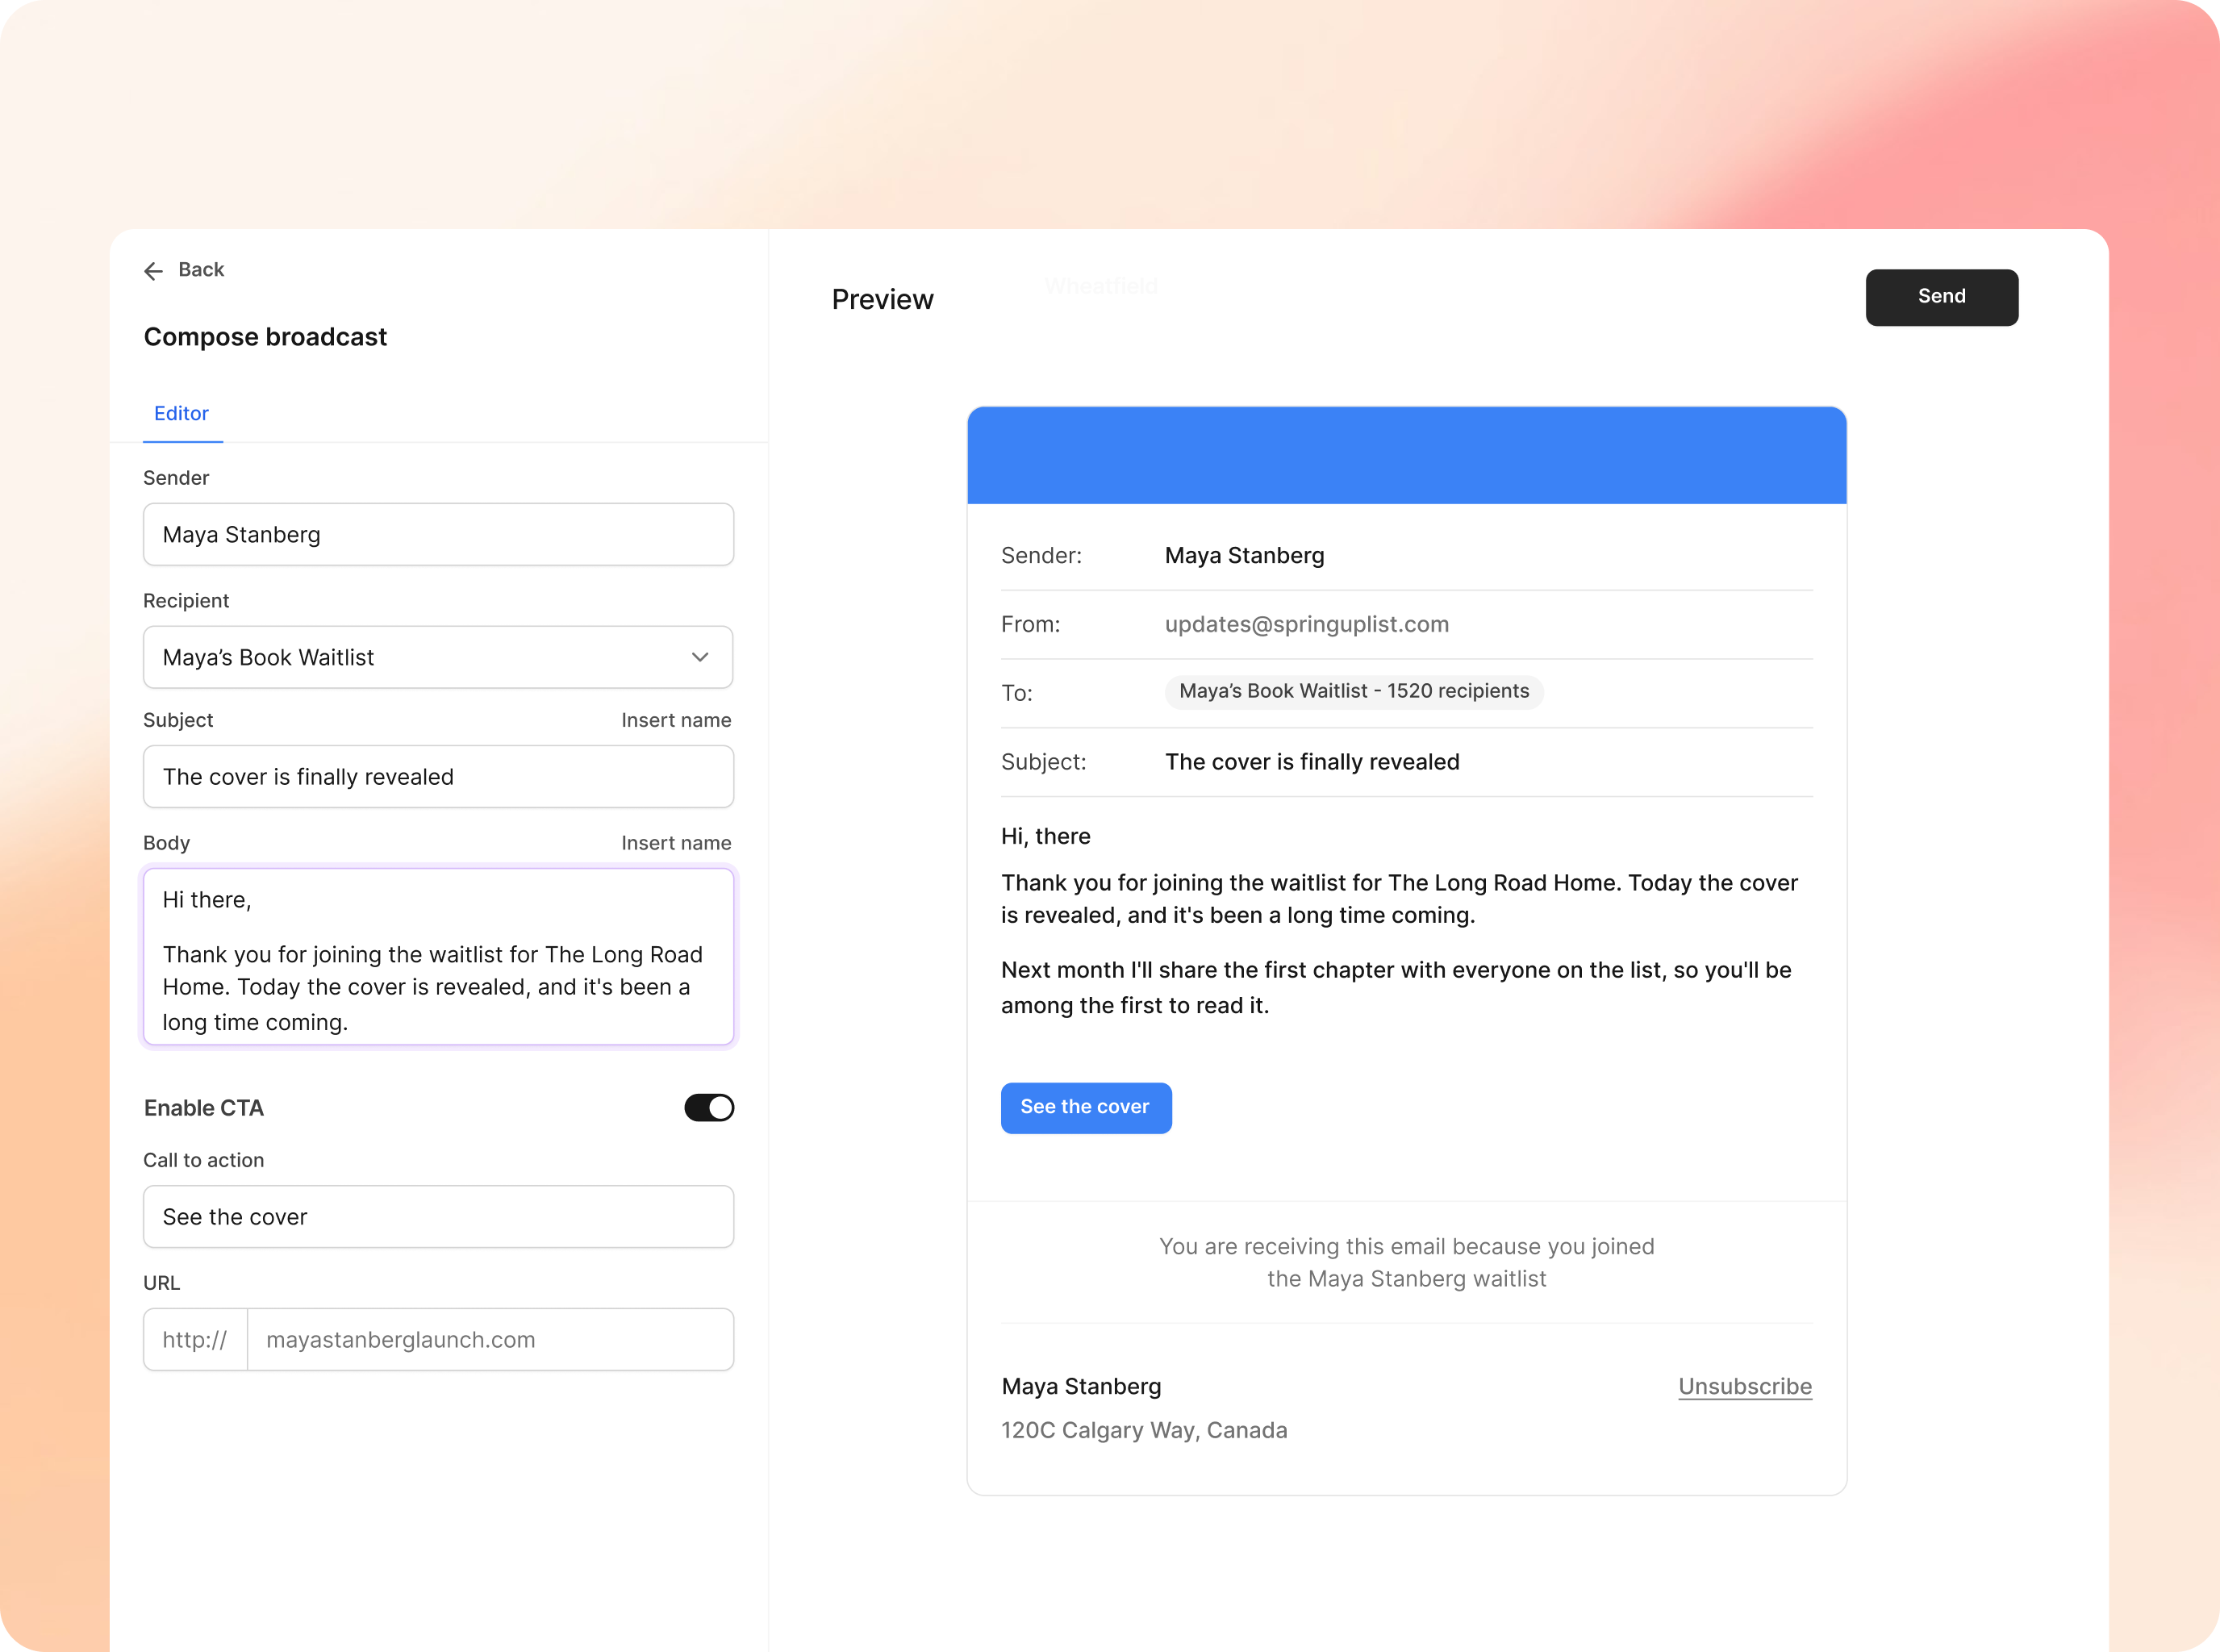The image size is (2220, 1652).
Task: Expand recipient list with chevron arrow
Action: (x=700, y=658)
